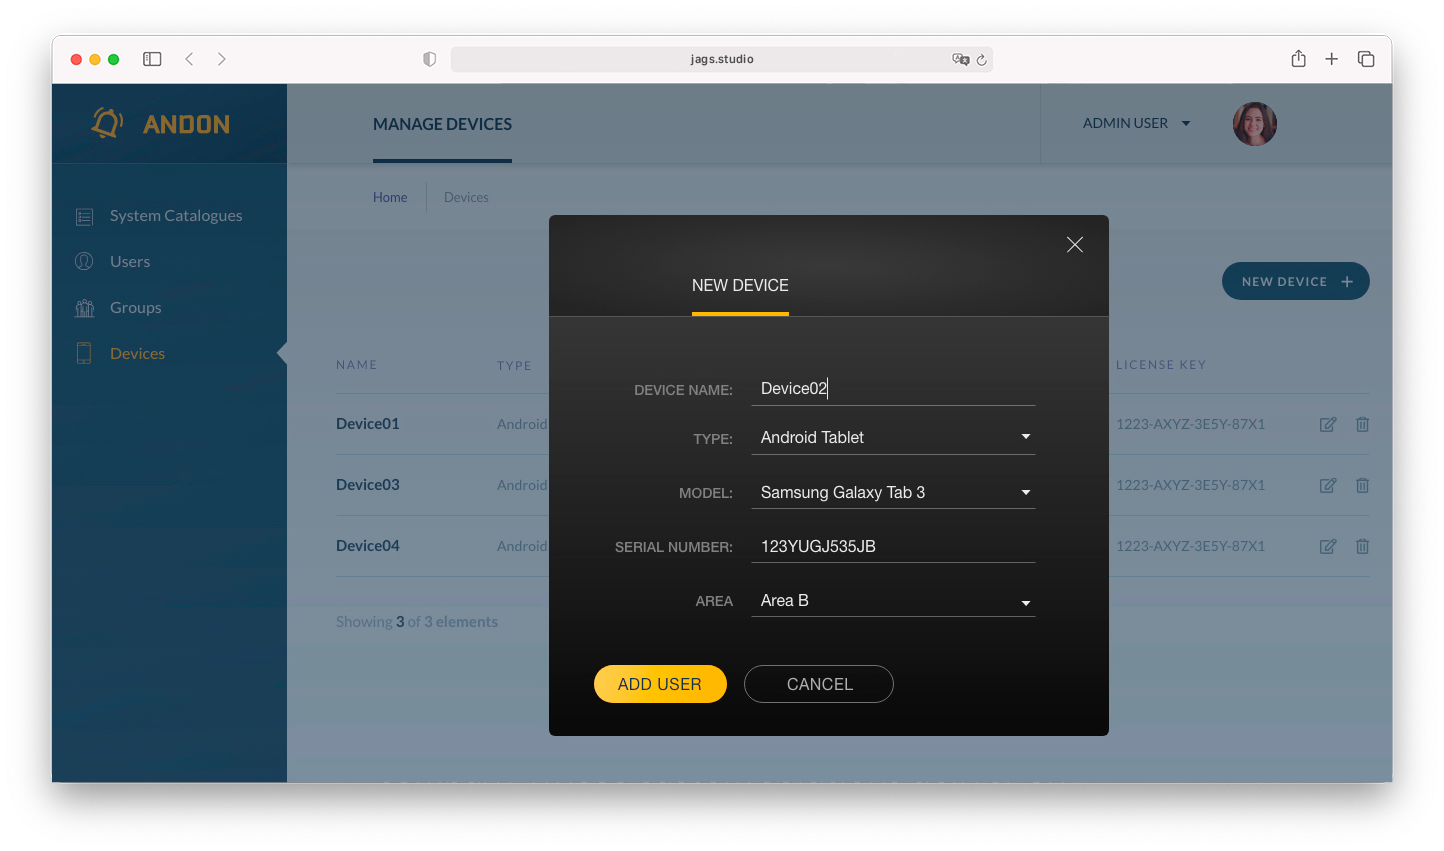Image resolution: width=1444 pixels, height=851 pixels.
Task: Open Users in the sidebar
Action: click(130, 261)
